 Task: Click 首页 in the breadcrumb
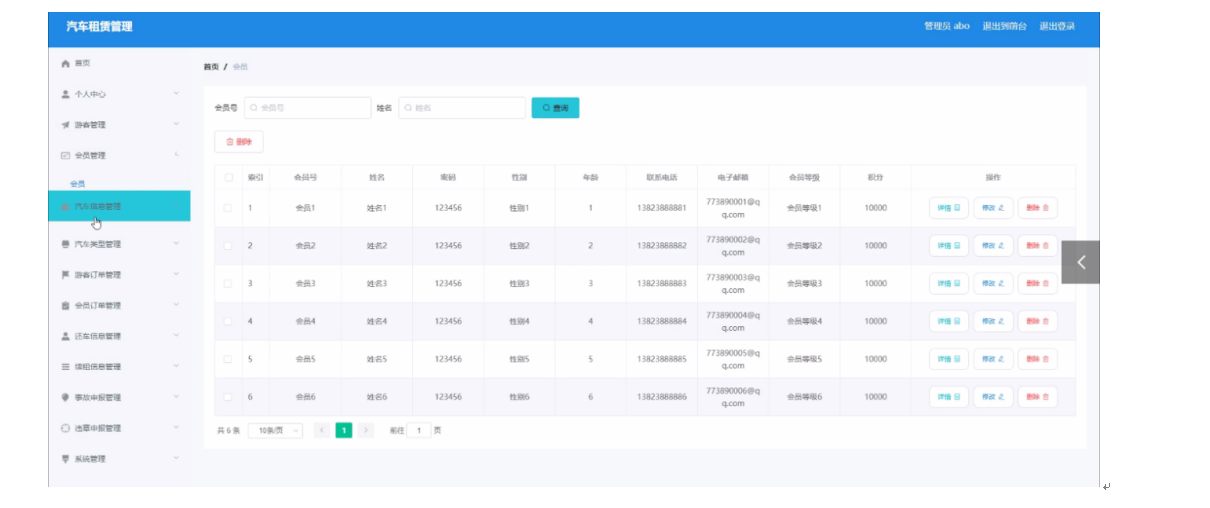click(211, 67)
